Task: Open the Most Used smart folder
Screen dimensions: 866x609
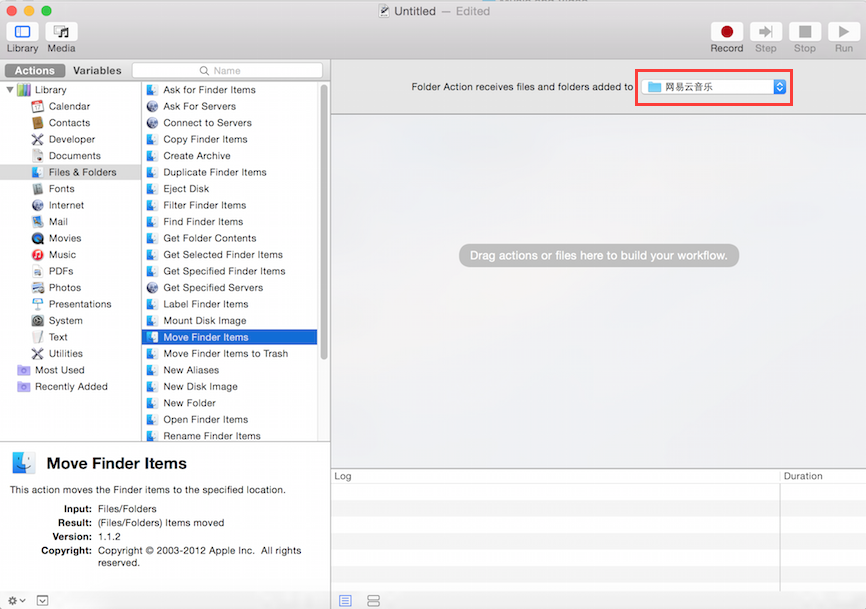Action: (x=60, y=370)
